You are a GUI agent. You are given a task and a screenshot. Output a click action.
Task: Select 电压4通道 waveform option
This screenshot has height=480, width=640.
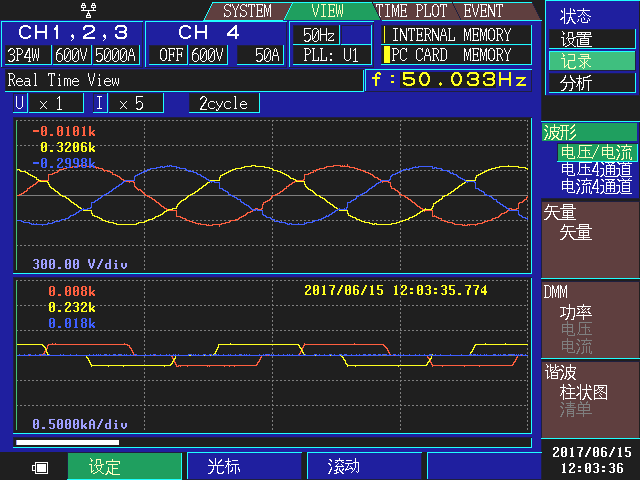(596, 170)
